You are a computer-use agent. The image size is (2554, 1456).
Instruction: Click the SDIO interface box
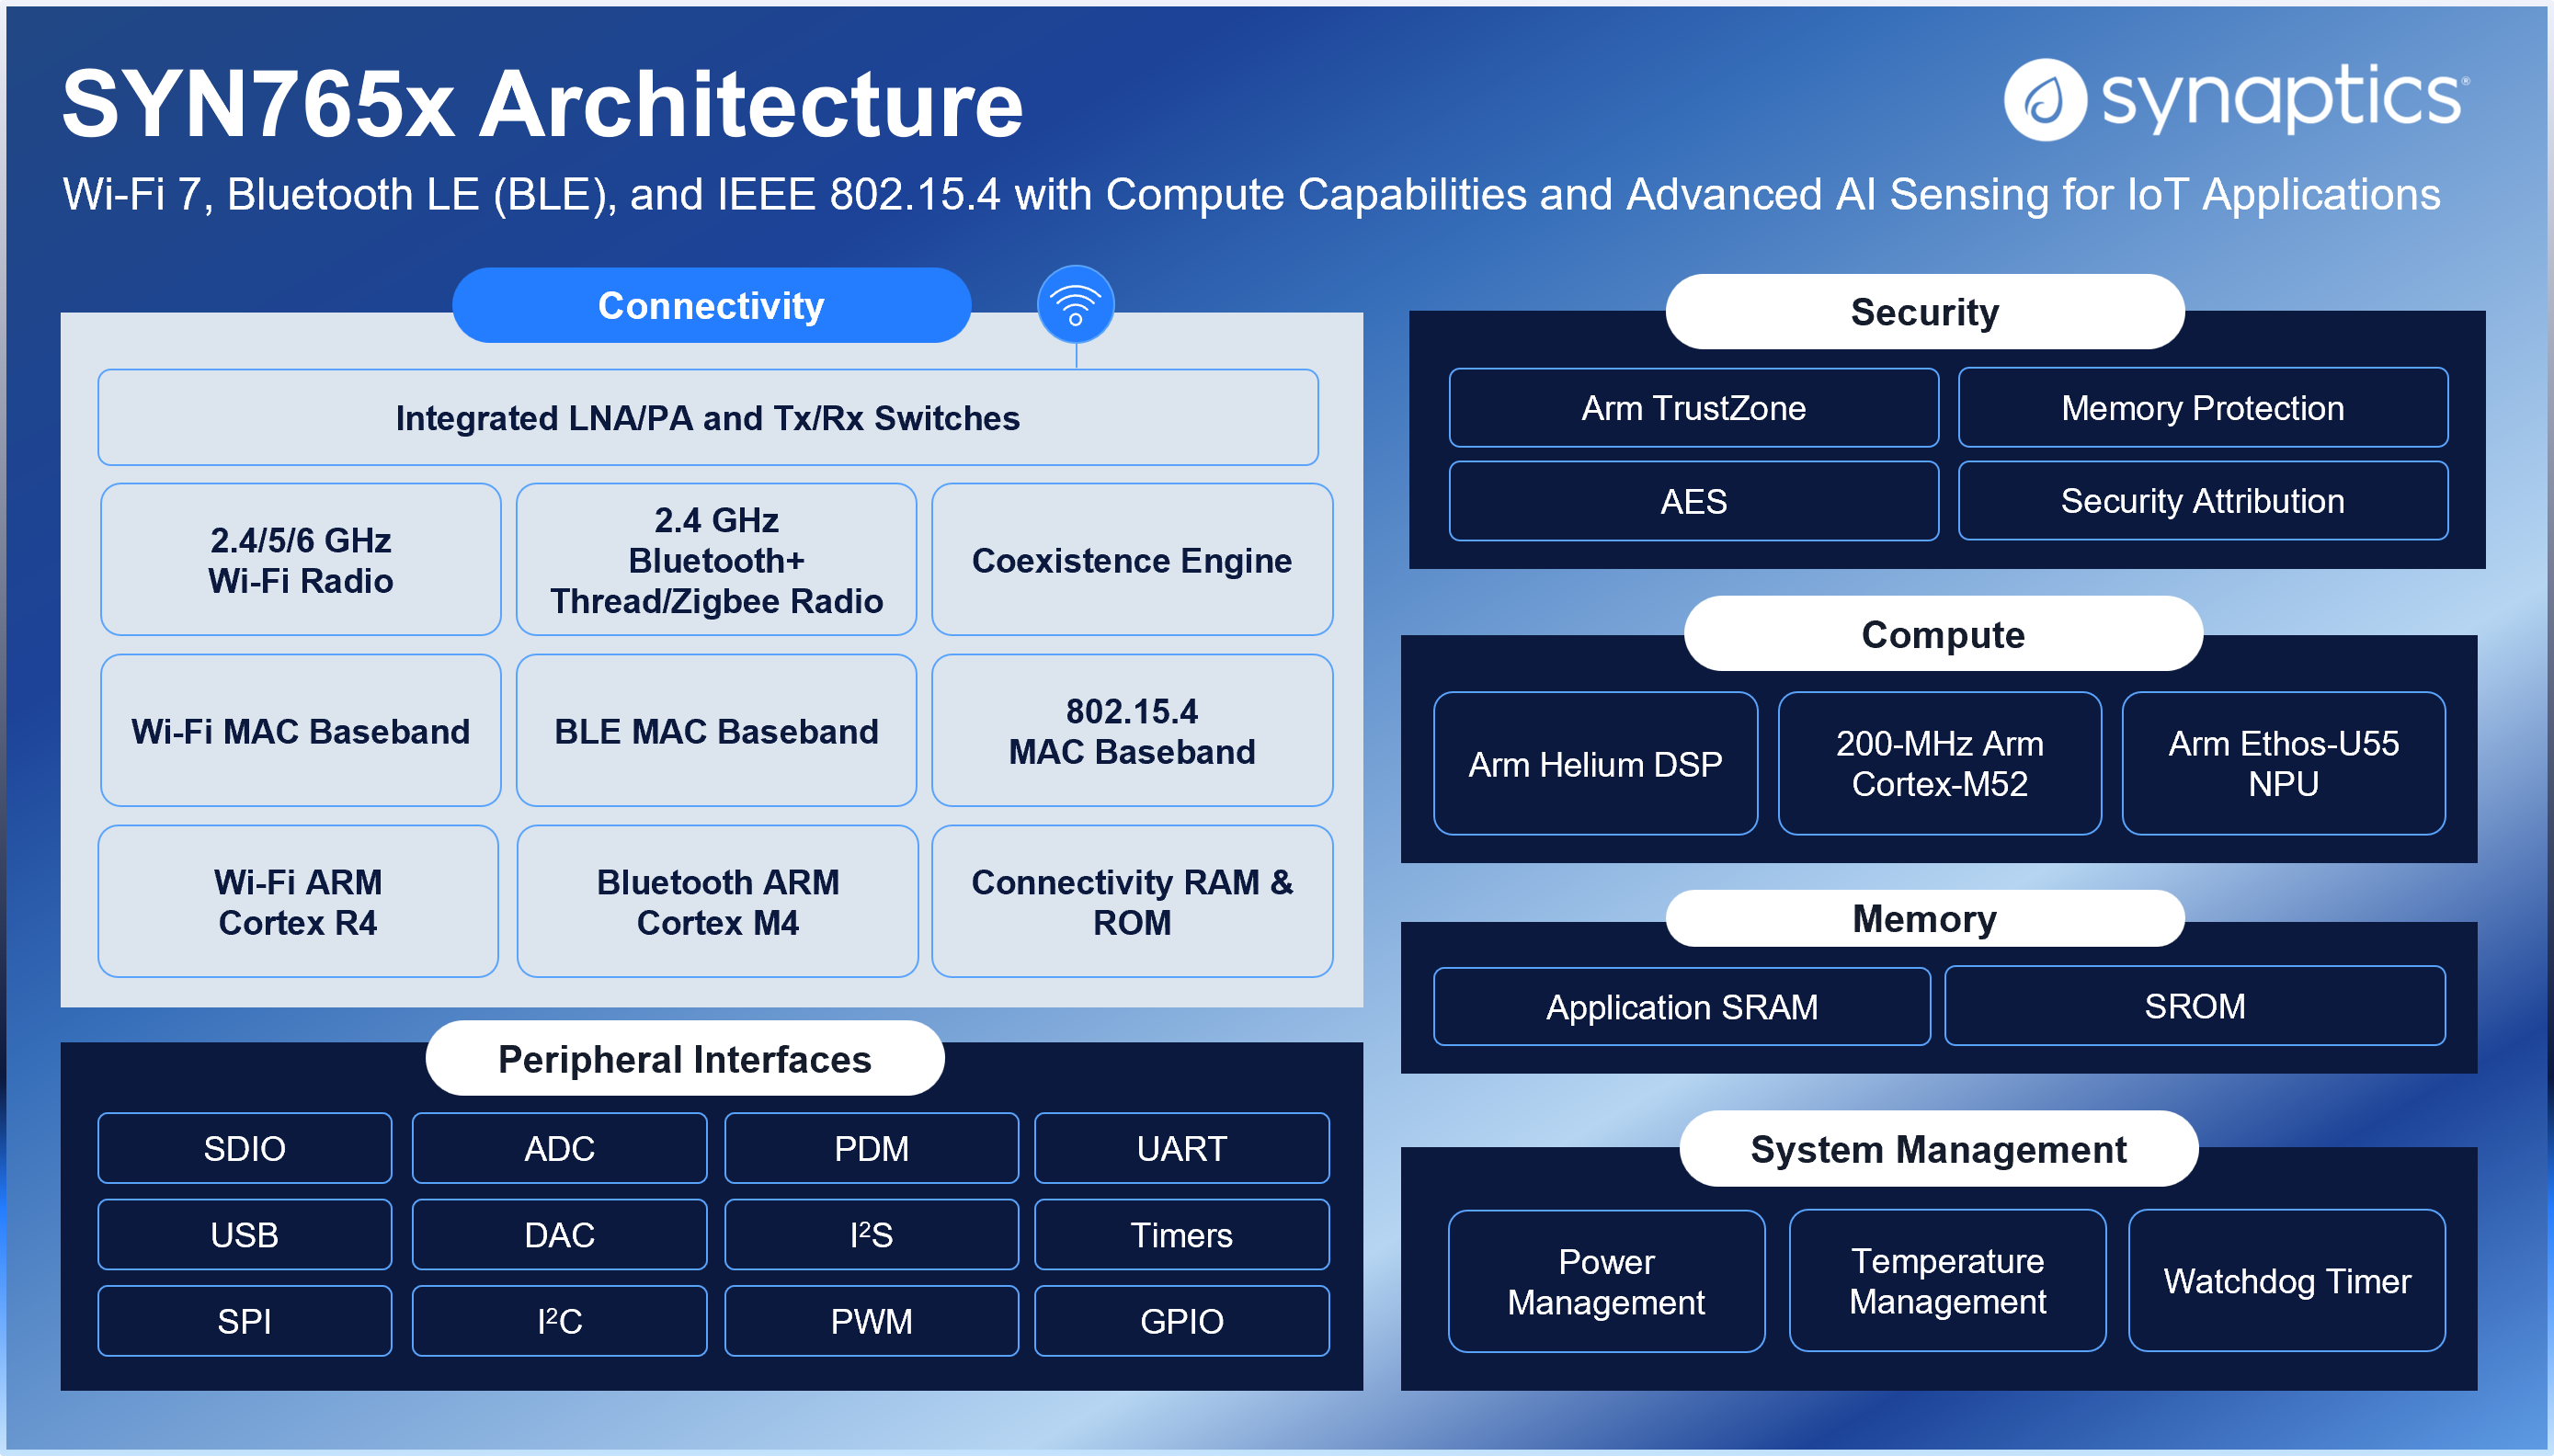pos(244,1149)
